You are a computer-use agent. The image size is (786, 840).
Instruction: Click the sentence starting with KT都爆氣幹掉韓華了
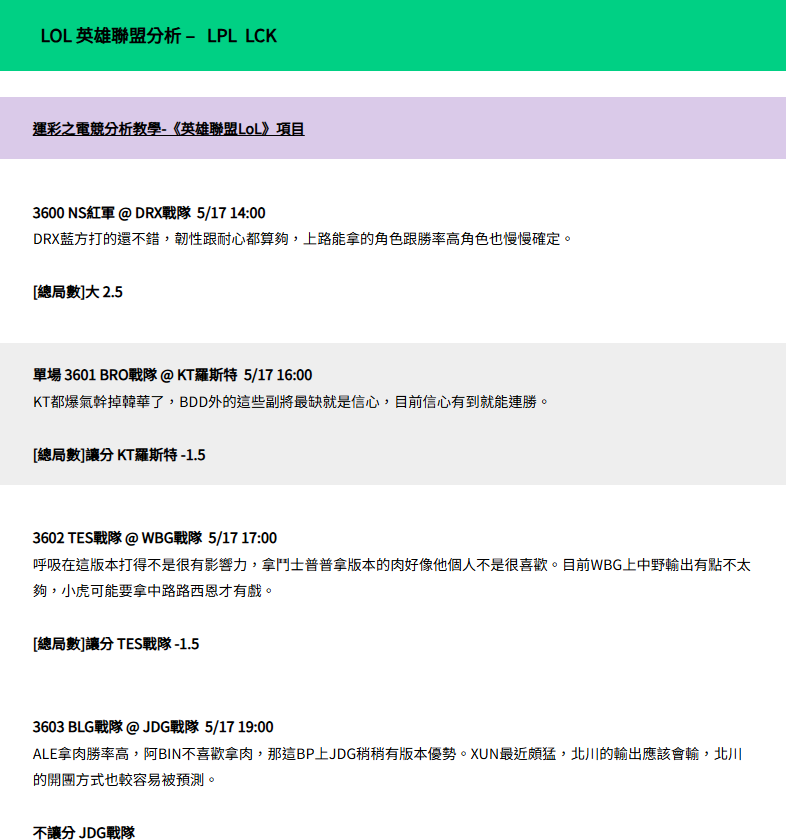[x=290, y=402]
